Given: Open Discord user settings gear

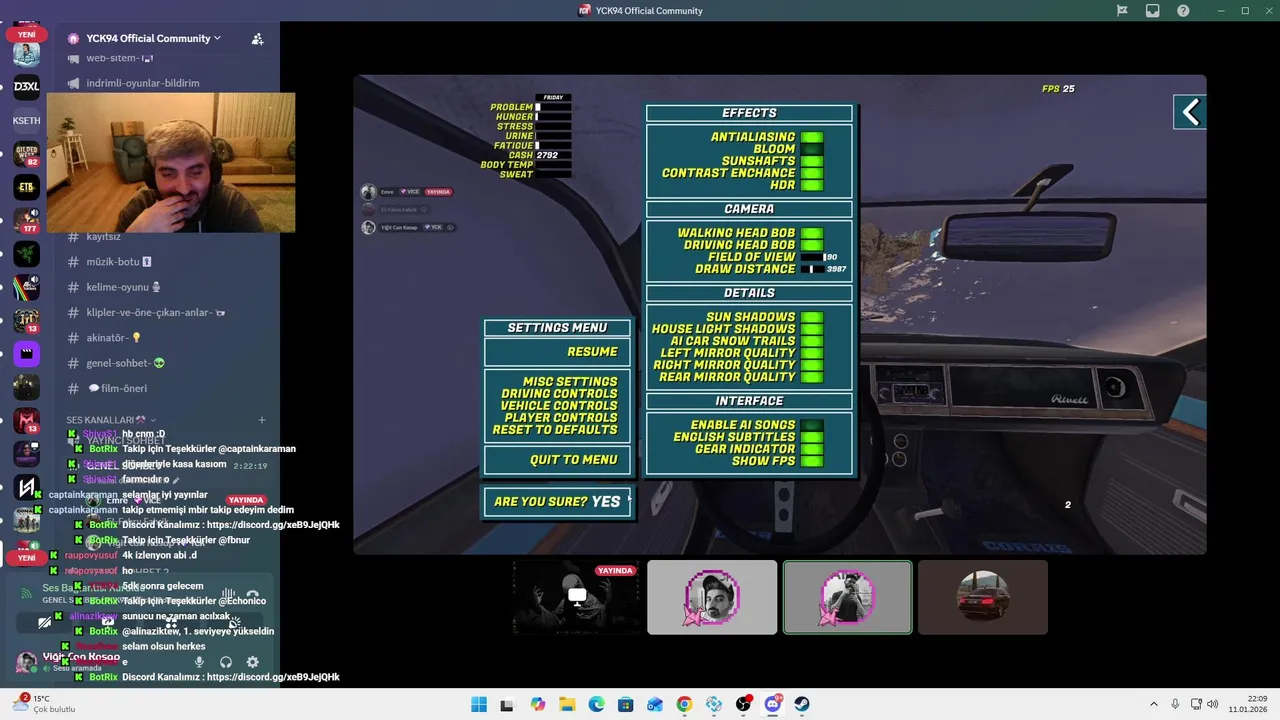Looking at the screenshot, I should click(253, 662).
